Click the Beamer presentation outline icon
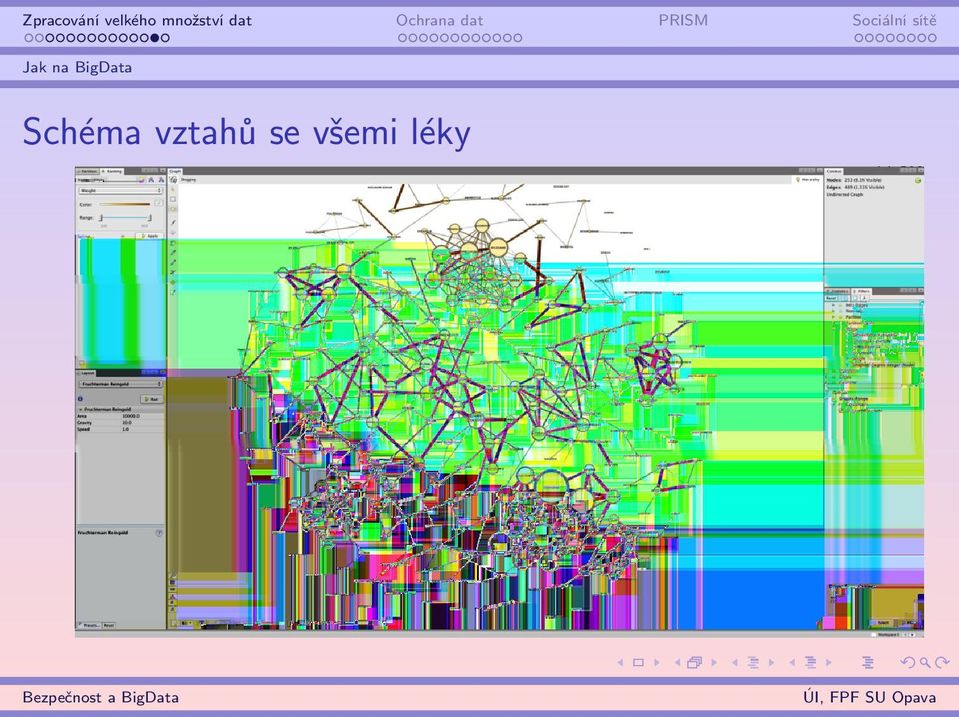This screenshot has width=959, height=717. tap(868, 663)
